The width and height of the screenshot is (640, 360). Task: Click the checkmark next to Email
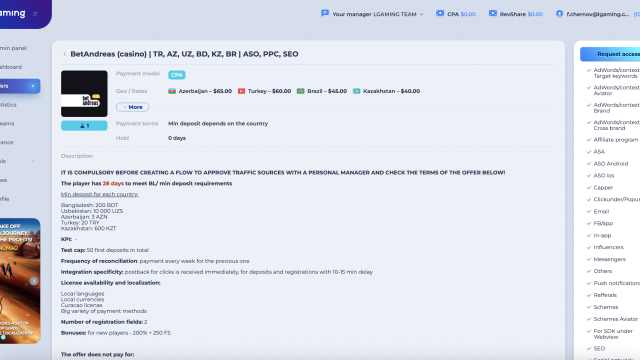[589, 211]
